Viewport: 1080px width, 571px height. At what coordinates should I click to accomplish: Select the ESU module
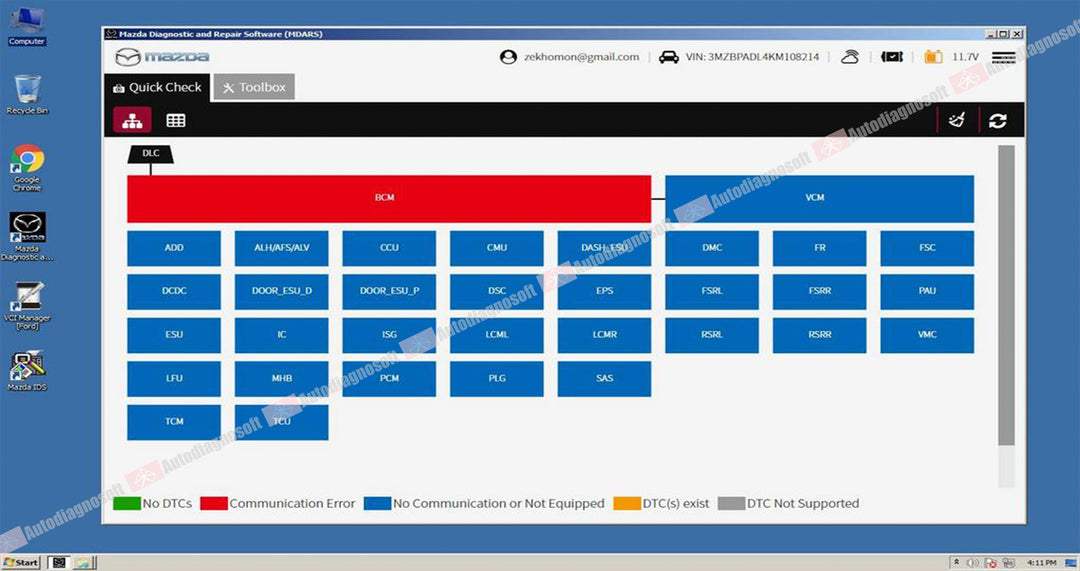174,335
